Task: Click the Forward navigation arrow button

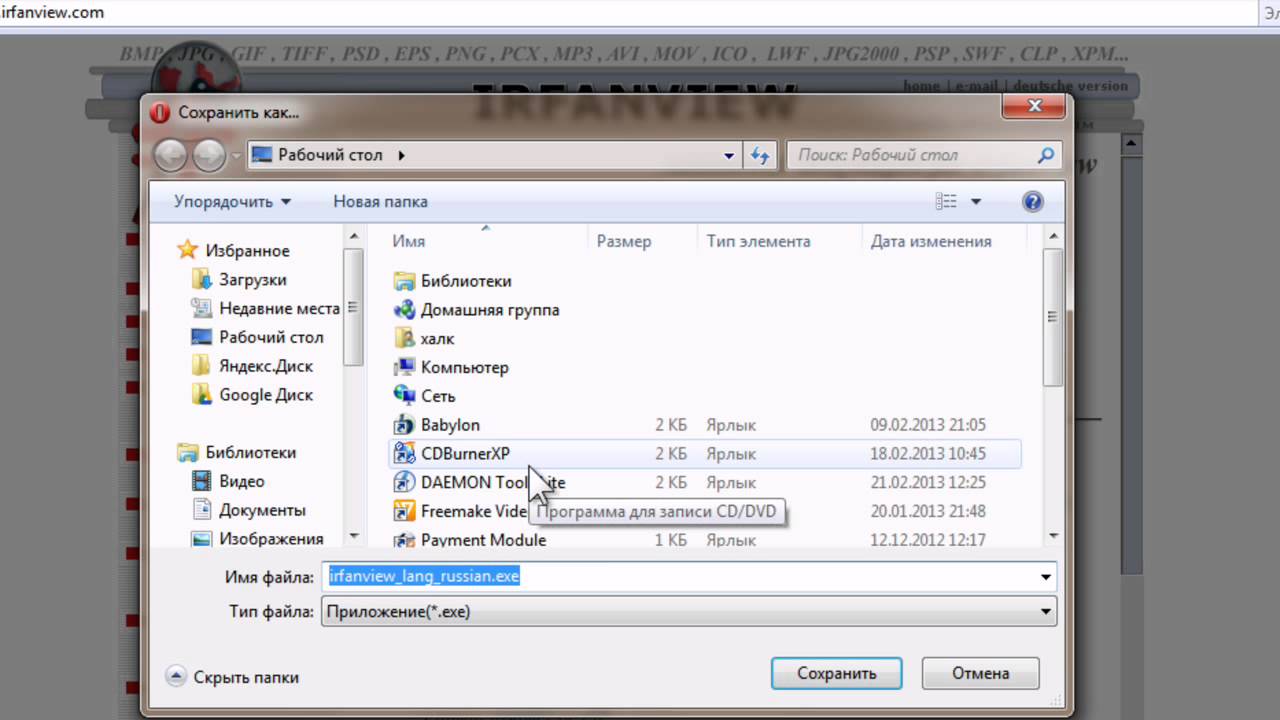Action: click(x=209, y=155)
